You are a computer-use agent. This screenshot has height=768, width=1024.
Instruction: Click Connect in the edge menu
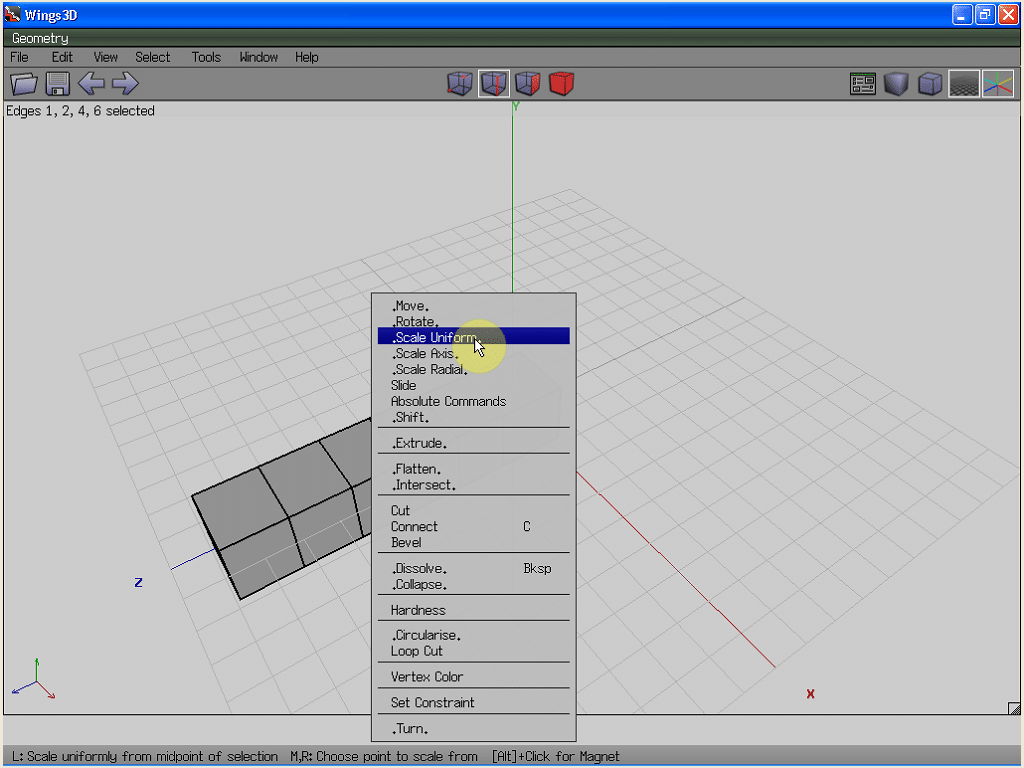414,526
